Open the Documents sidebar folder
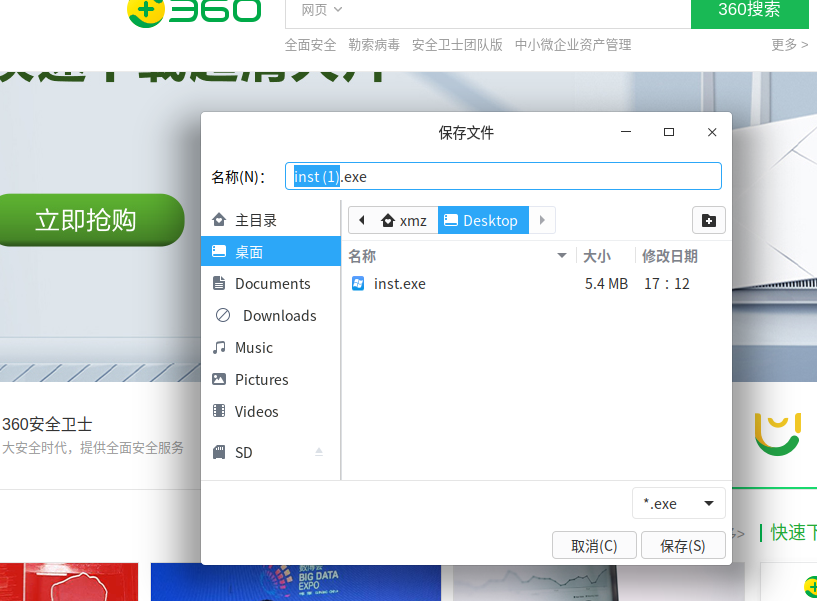Image resolution: width=817 pixels, height=601 pixels. pos(271,284)
